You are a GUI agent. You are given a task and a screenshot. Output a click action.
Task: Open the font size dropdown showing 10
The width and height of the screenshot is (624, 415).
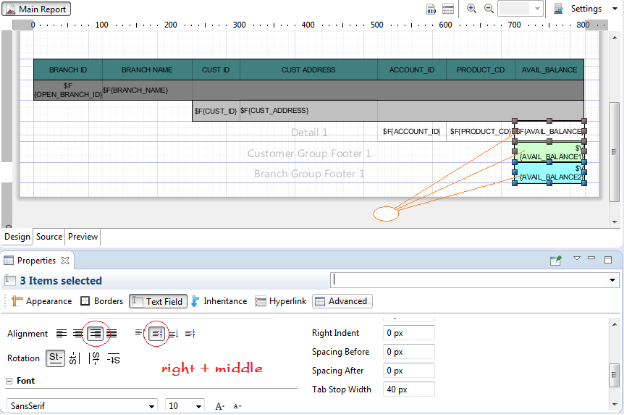200,406
